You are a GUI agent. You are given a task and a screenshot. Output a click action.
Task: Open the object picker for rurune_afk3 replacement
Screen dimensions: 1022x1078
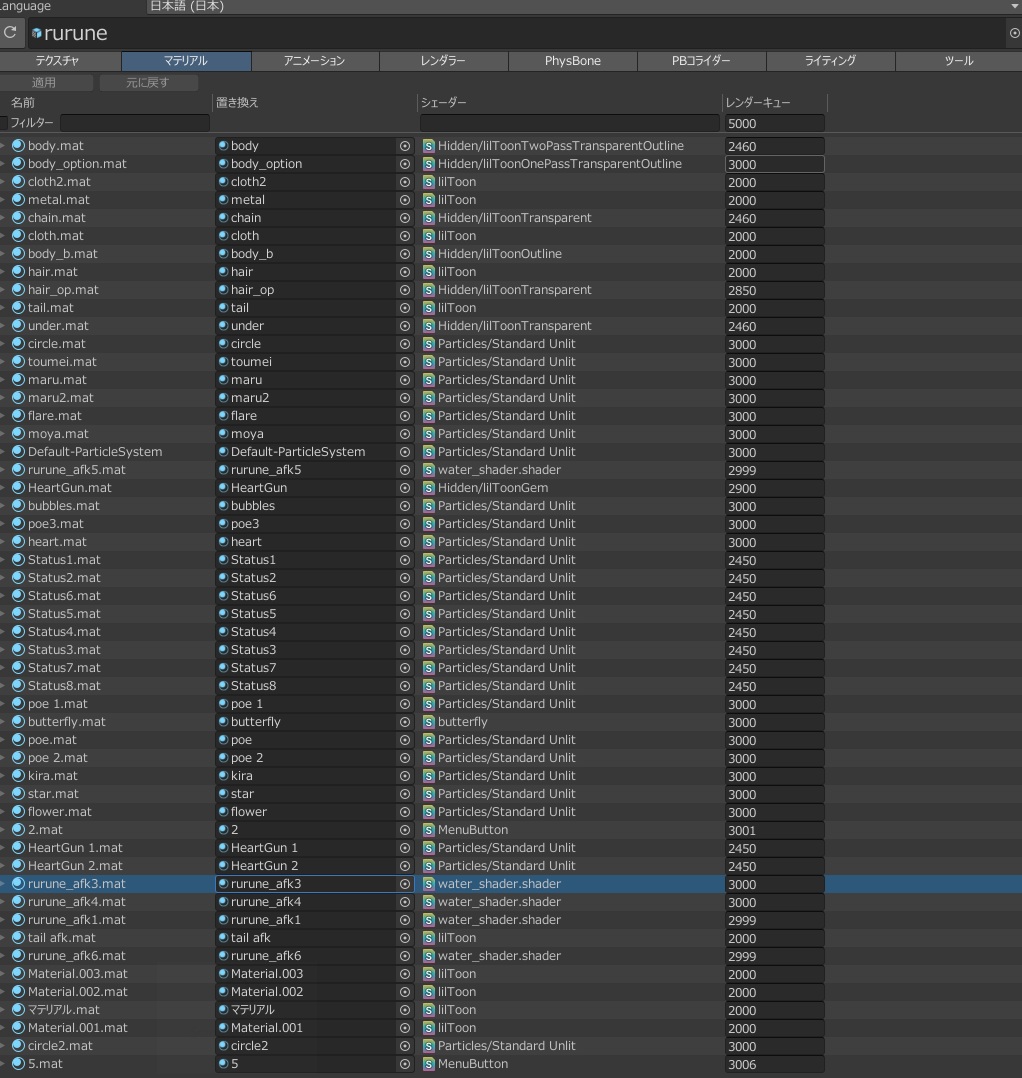pyautogui.click(x=405, y=884)
